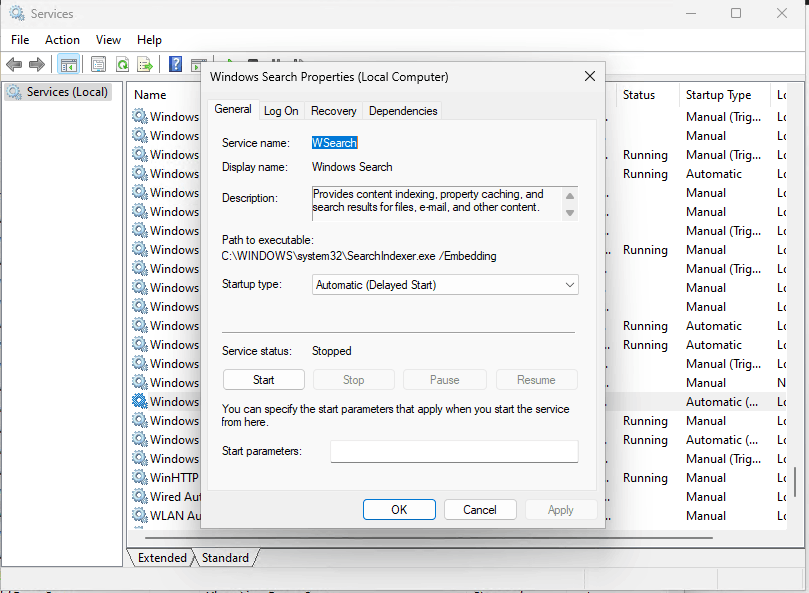Click the gear icon of WinHTTP service row
The image size is (809, 593).
tap(140, 477)
